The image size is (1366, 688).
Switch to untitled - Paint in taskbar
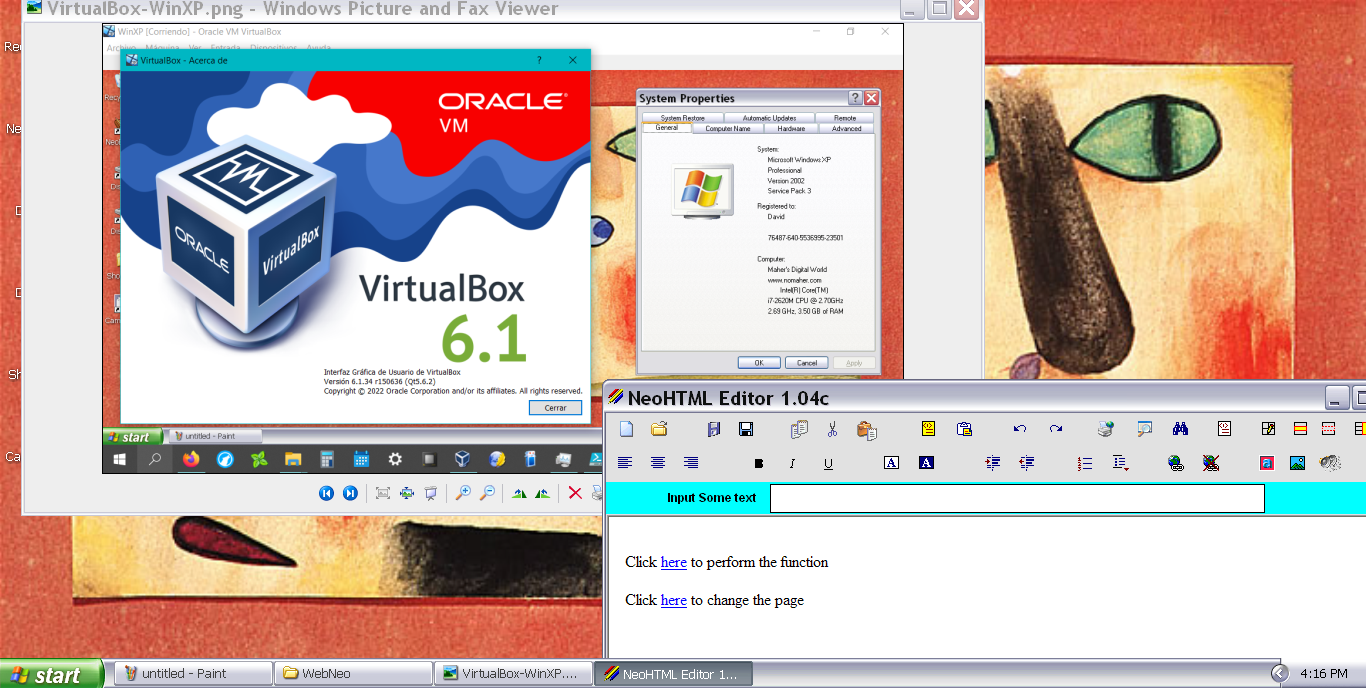point(192,674)
